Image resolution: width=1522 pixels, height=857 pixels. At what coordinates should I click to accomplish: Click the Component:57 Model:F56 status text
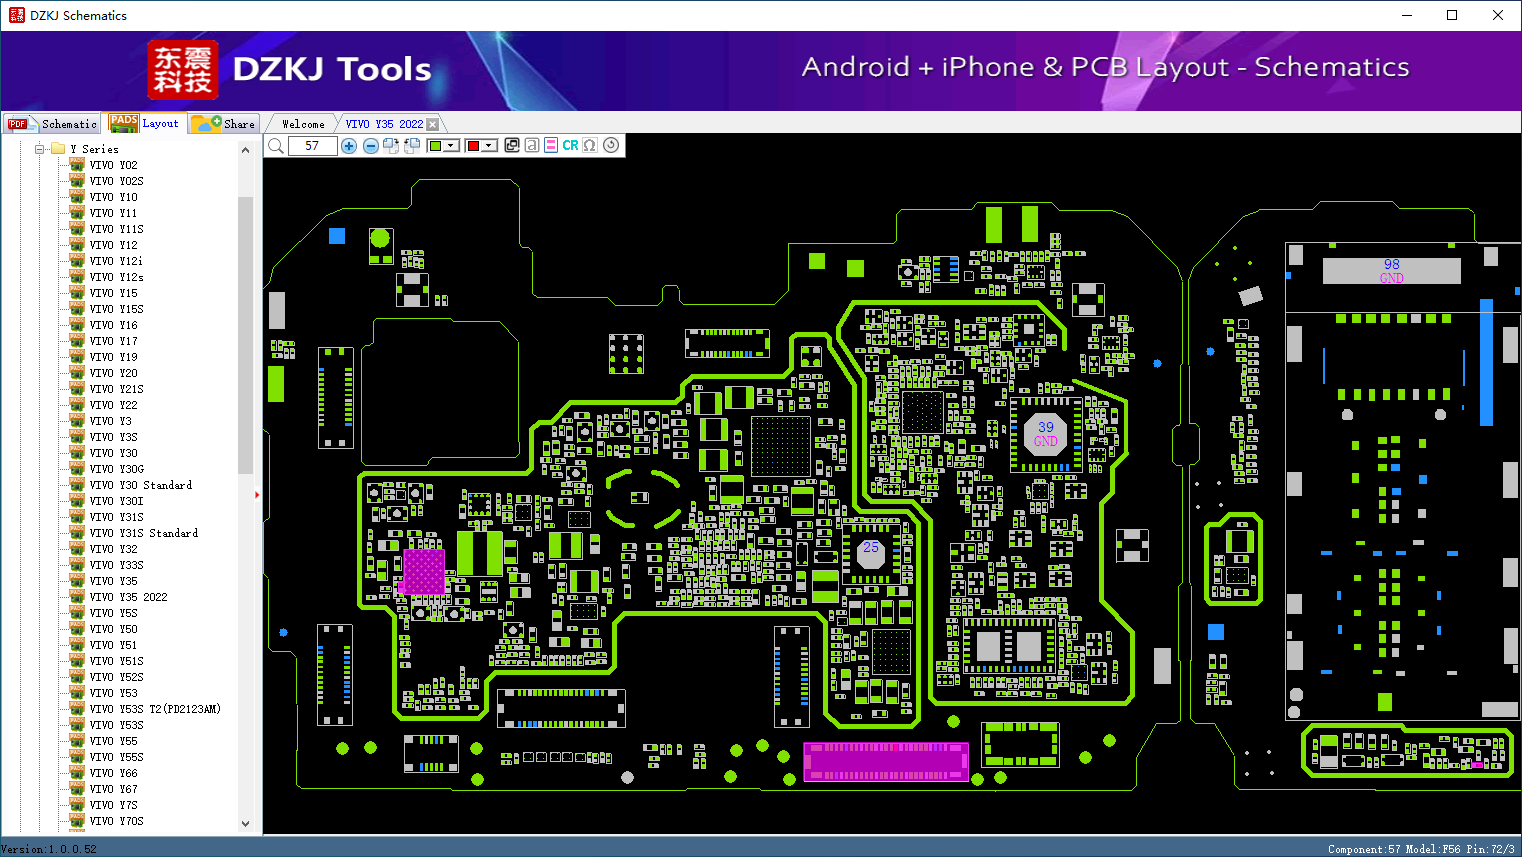pos(1422,849)
